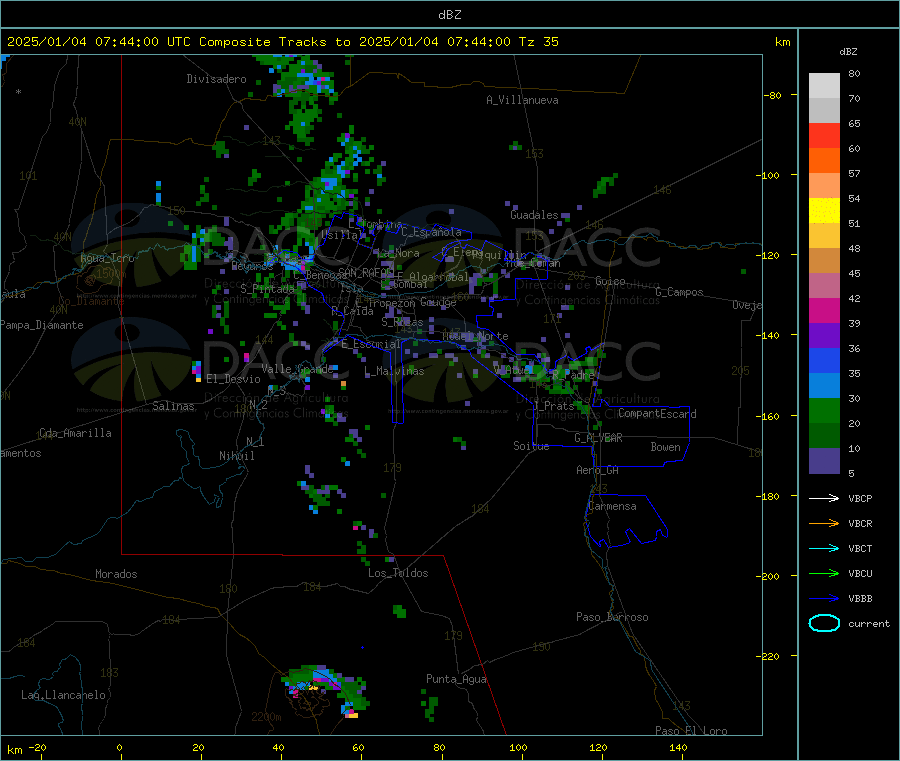Click the Agua_Toro place label

(107, 258)
